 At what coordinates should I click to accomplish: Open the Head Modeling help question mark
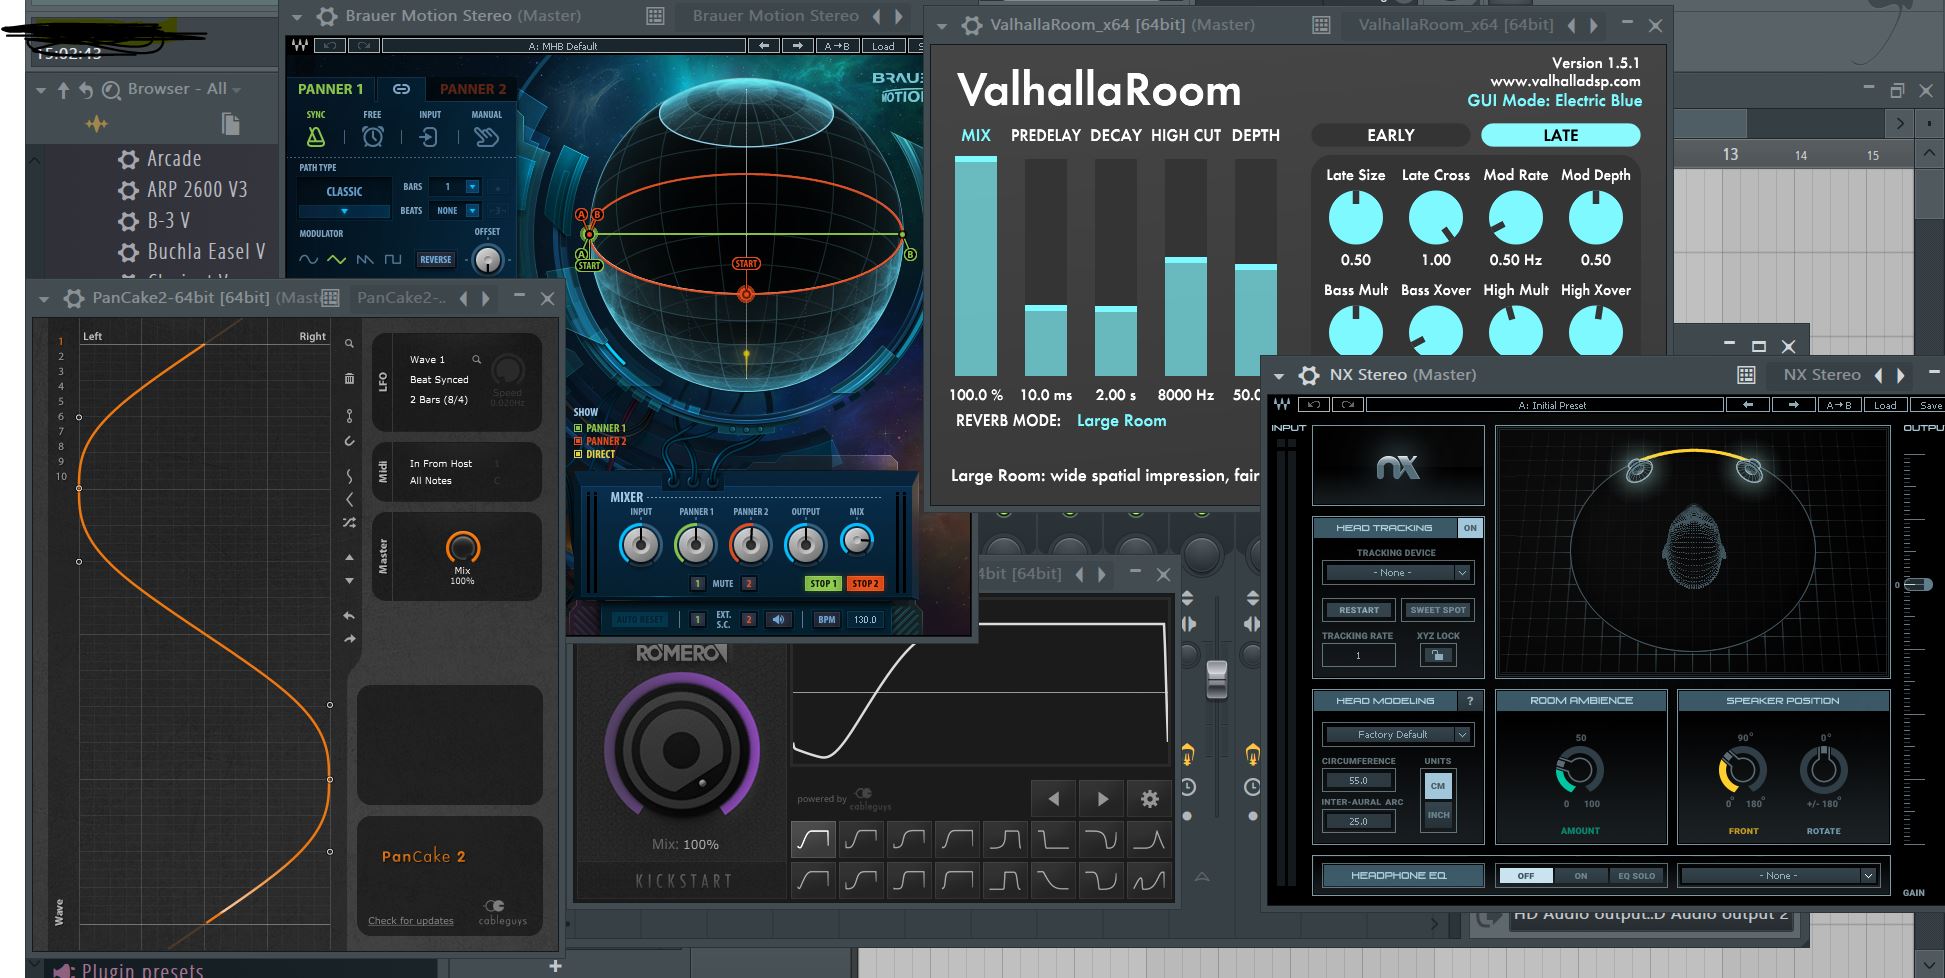click(x=1470, y=701)
